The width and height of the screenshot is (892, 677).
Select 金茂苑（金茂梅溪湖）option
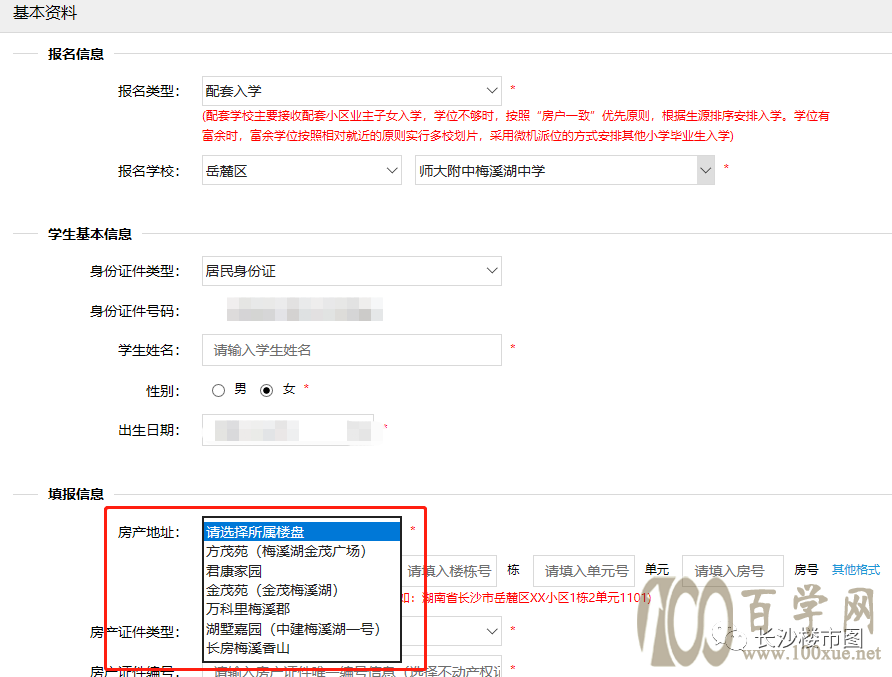point(302,590)
